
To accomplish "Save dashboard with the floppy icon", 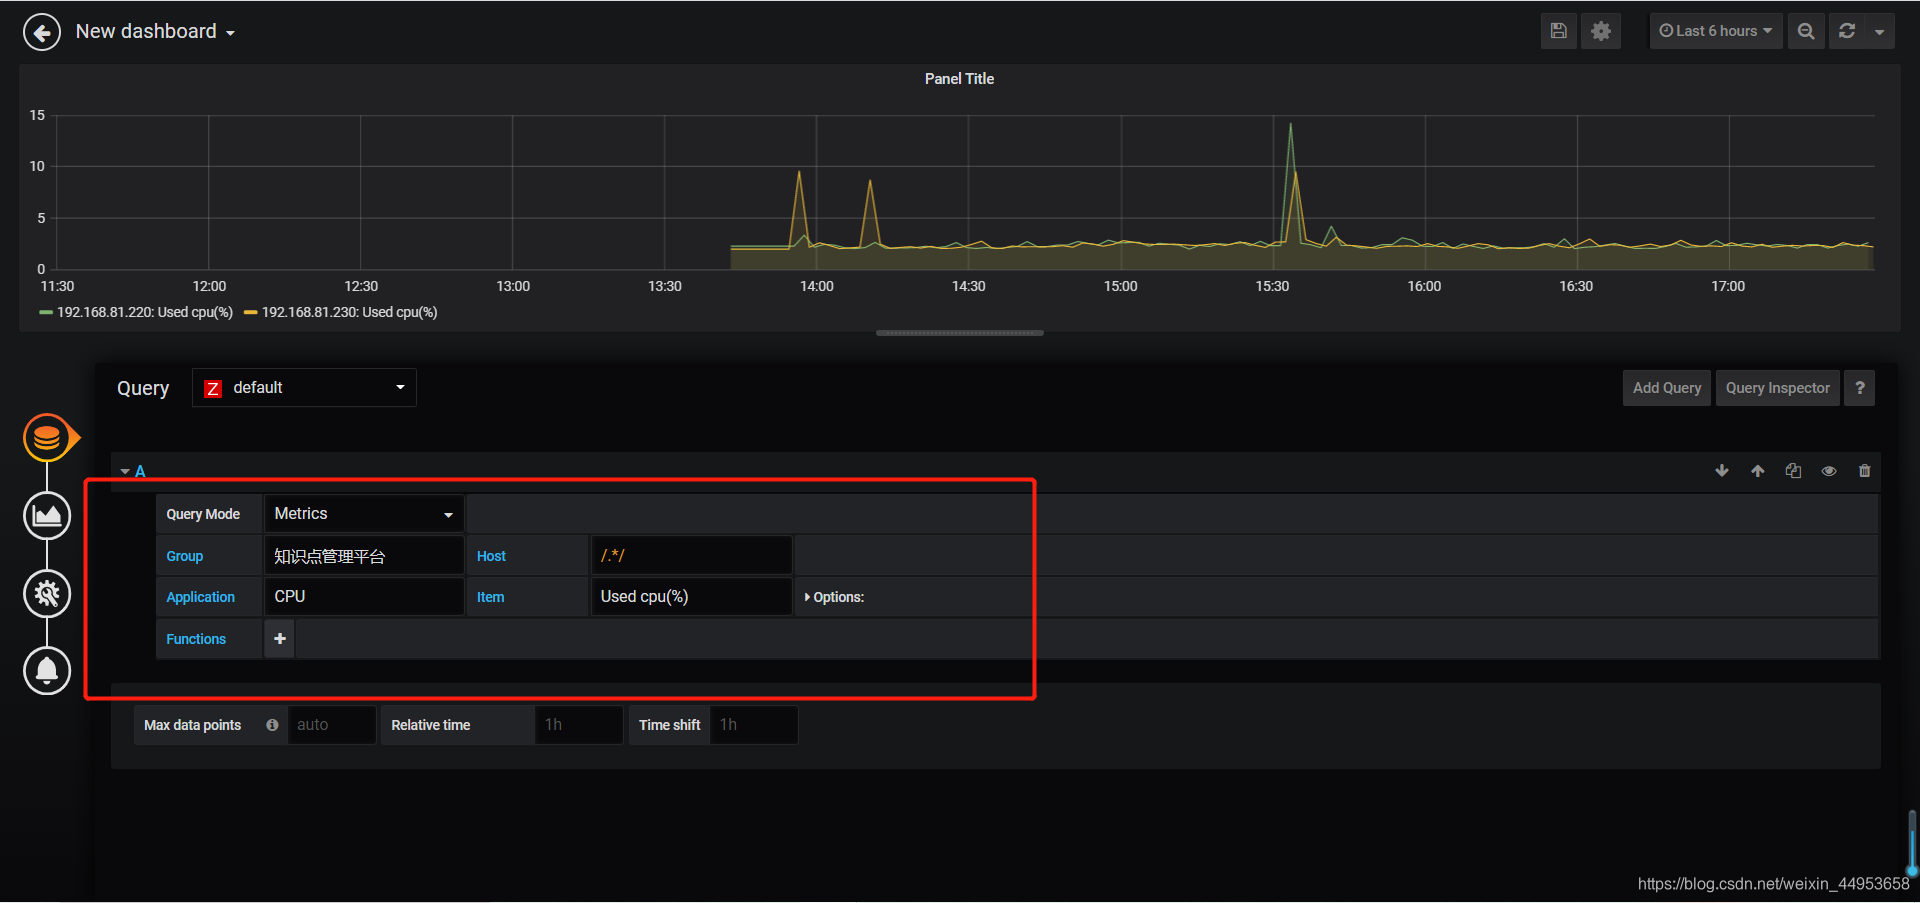I will (1558, 31).
